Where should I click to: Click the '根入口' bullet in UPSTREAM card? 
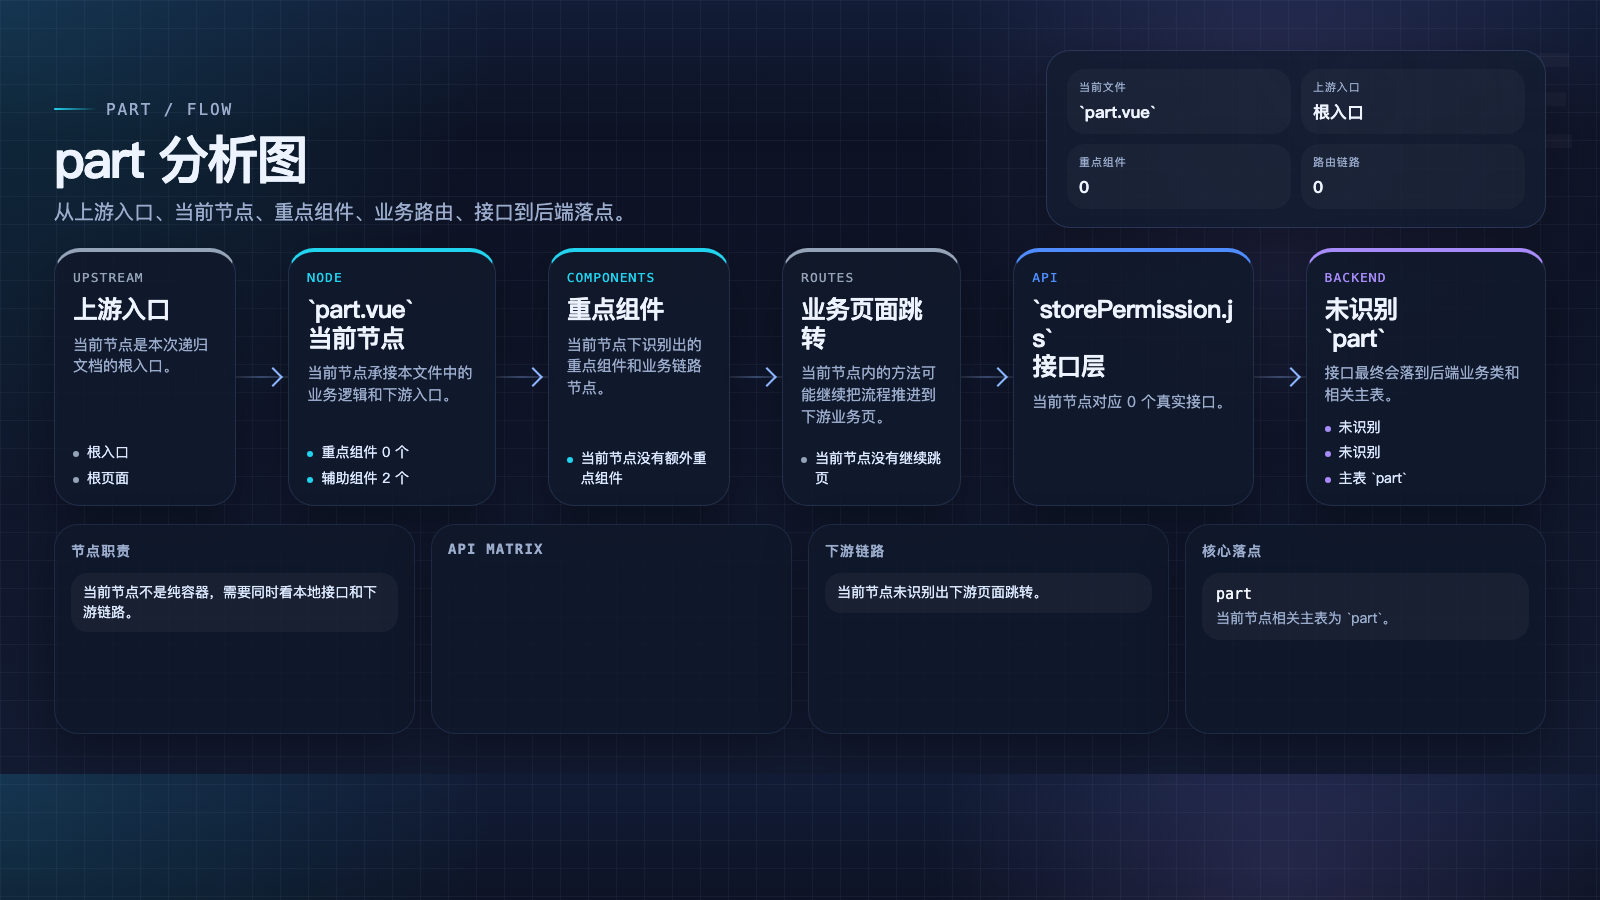(x=107, y=452)
